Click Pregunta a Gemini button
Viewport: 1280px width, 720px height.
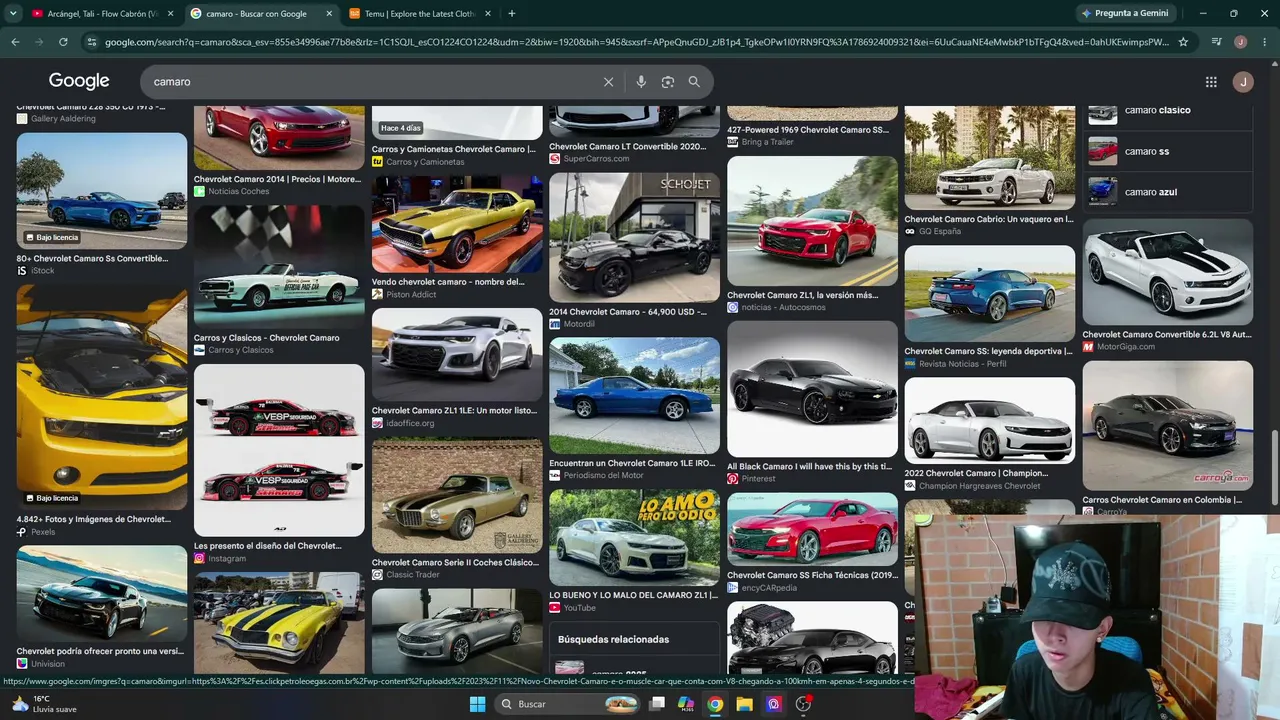coord(1124,14)
